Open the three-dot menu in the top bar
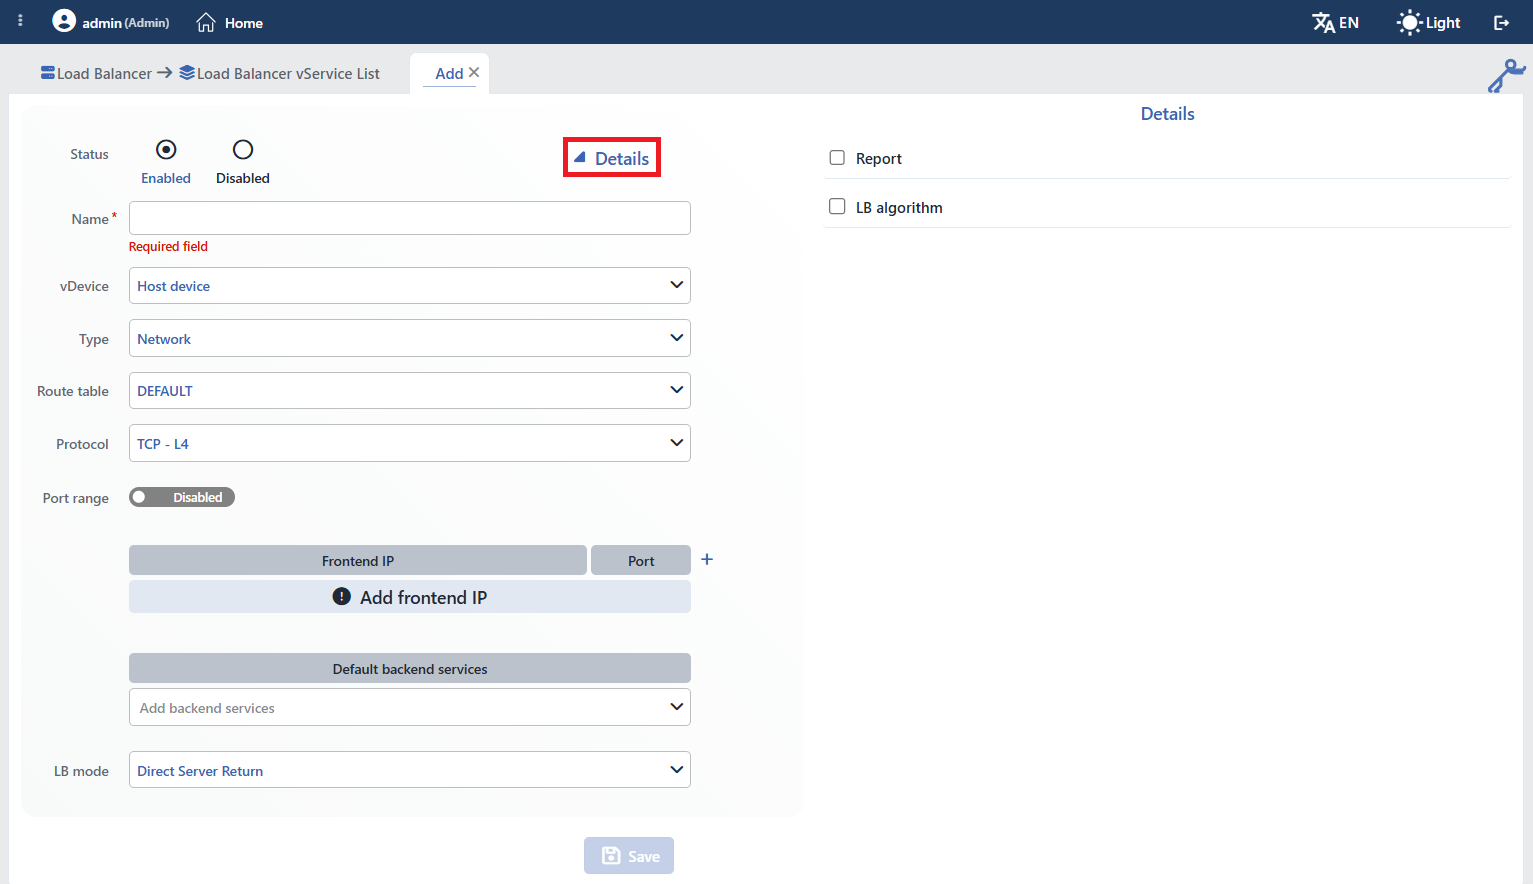Screen dimensions: 1533x884 tap(20, 21)
